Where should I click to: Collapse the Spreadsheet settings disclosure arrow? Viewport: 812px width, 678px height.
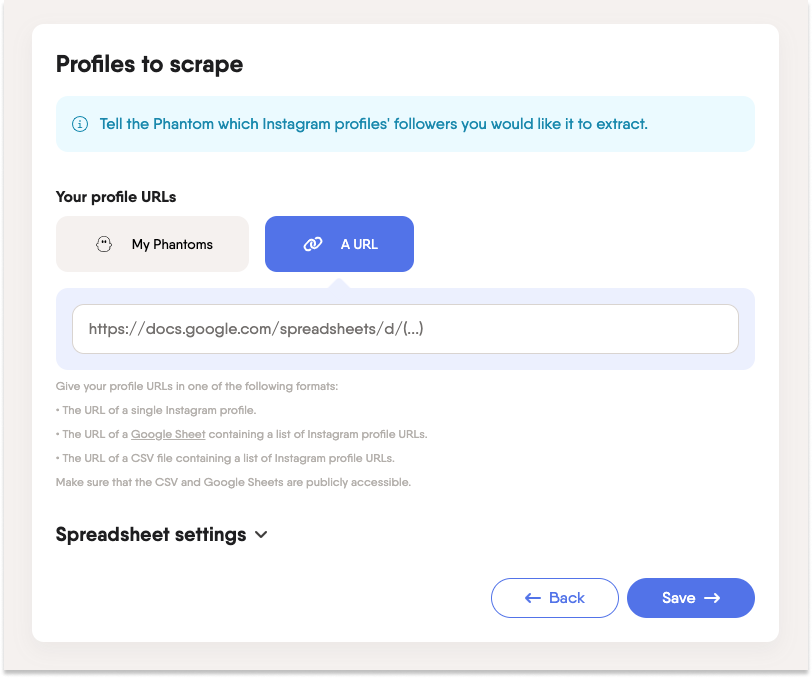tap(262, 535)
